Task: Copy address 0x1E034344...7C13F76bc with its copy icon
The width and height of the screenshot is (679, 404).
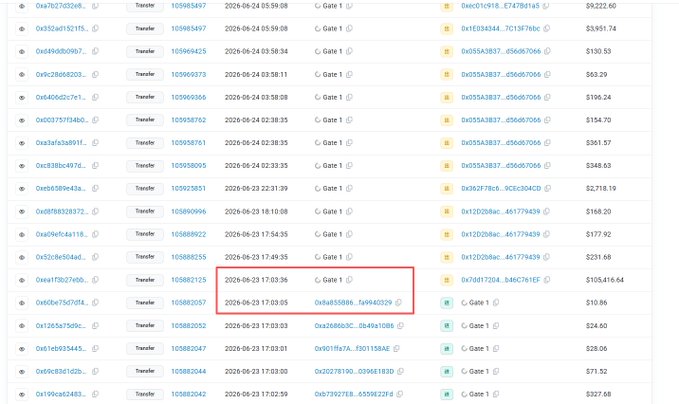Action: pyautogui.click(x=547, y=28)
